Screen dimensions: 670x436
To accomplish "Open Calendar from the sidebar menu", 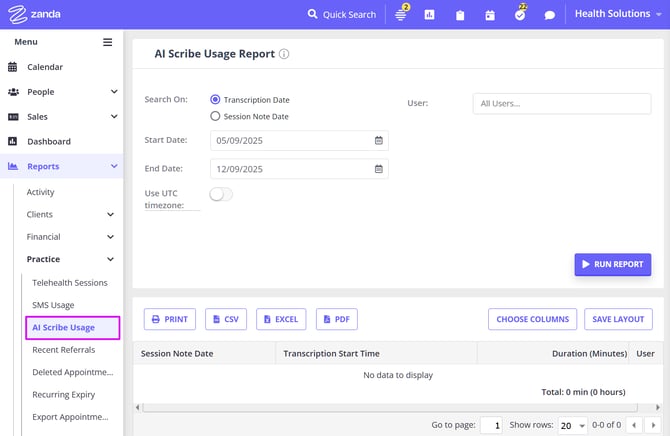I will tap(45, 67).
